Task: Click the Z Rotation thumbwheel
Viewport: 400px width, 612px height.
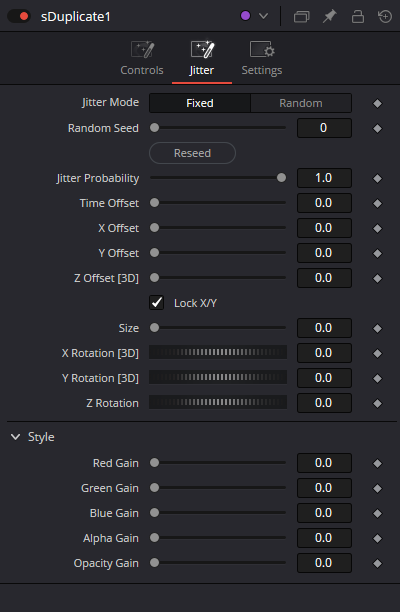Action: click(218, 402)
